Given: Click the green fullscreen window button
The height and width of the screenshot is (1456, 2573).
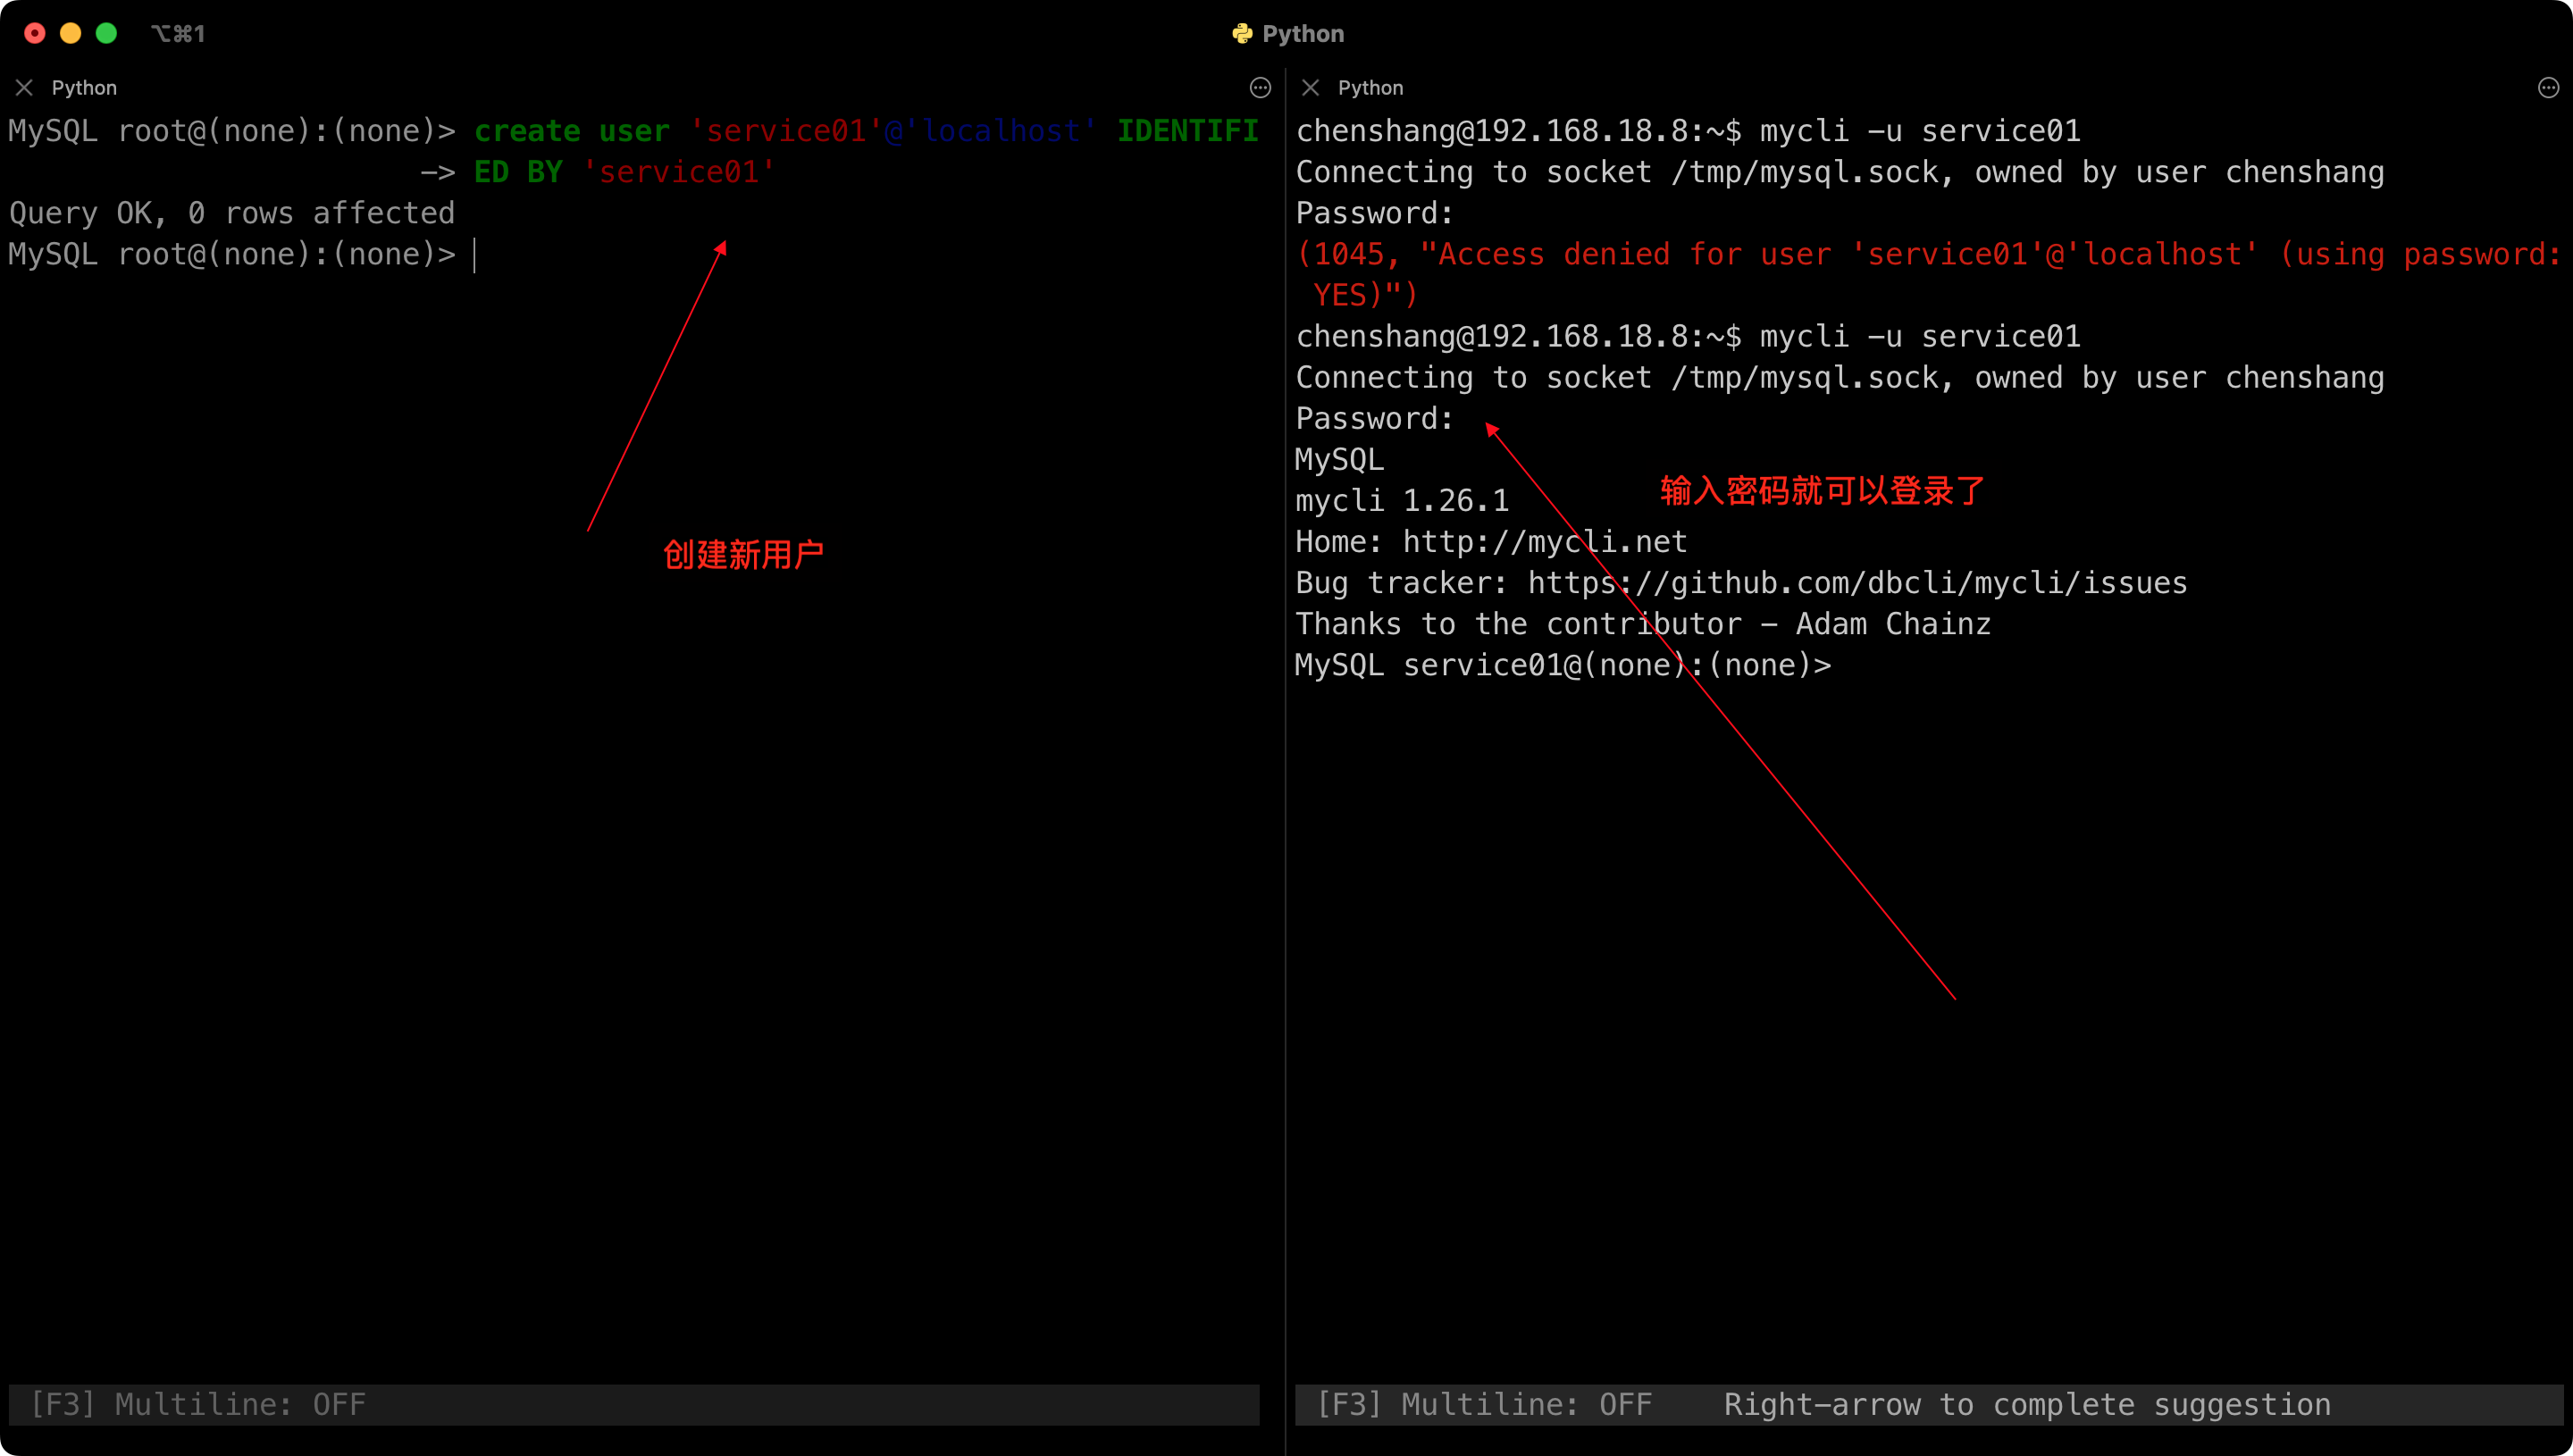Looking at the screenshot, I should tap(106, 34).
